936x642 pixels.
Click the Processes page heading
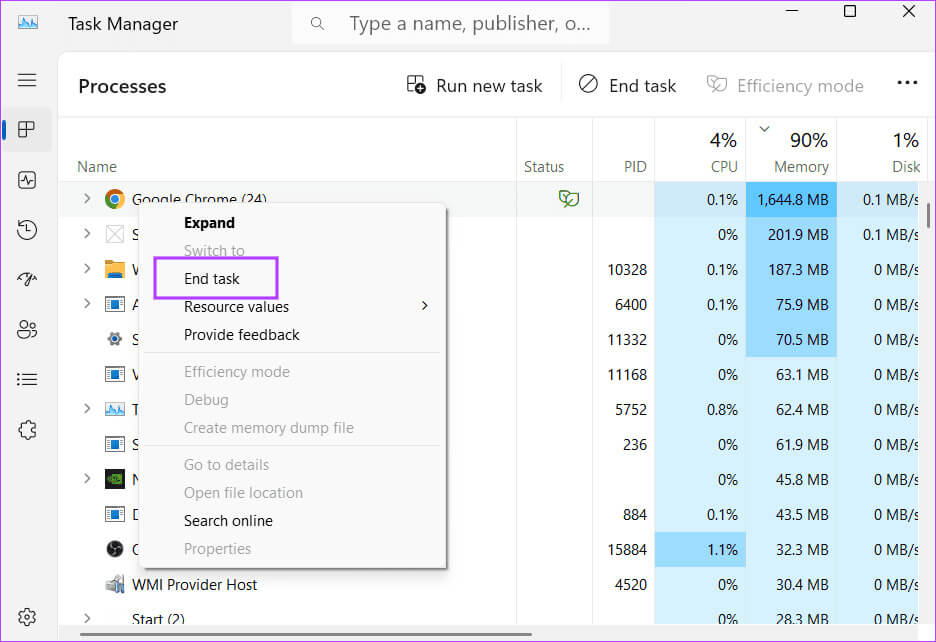point(122,86)
